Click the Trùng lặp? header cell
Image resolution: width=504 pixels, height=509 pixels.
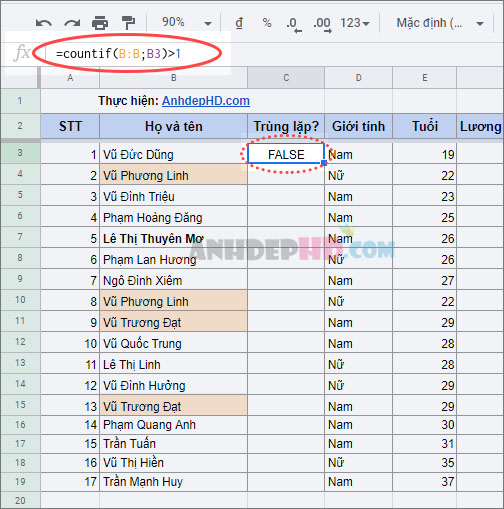286,126
